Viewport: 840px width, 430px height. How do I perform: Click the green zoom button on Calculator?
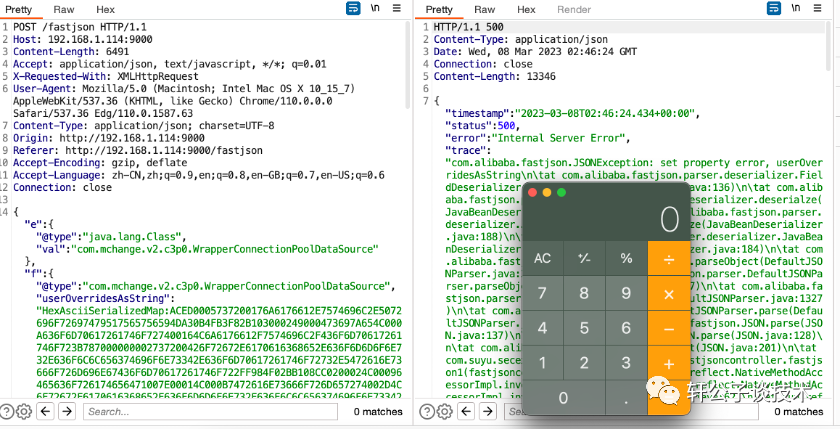[561, 192]
